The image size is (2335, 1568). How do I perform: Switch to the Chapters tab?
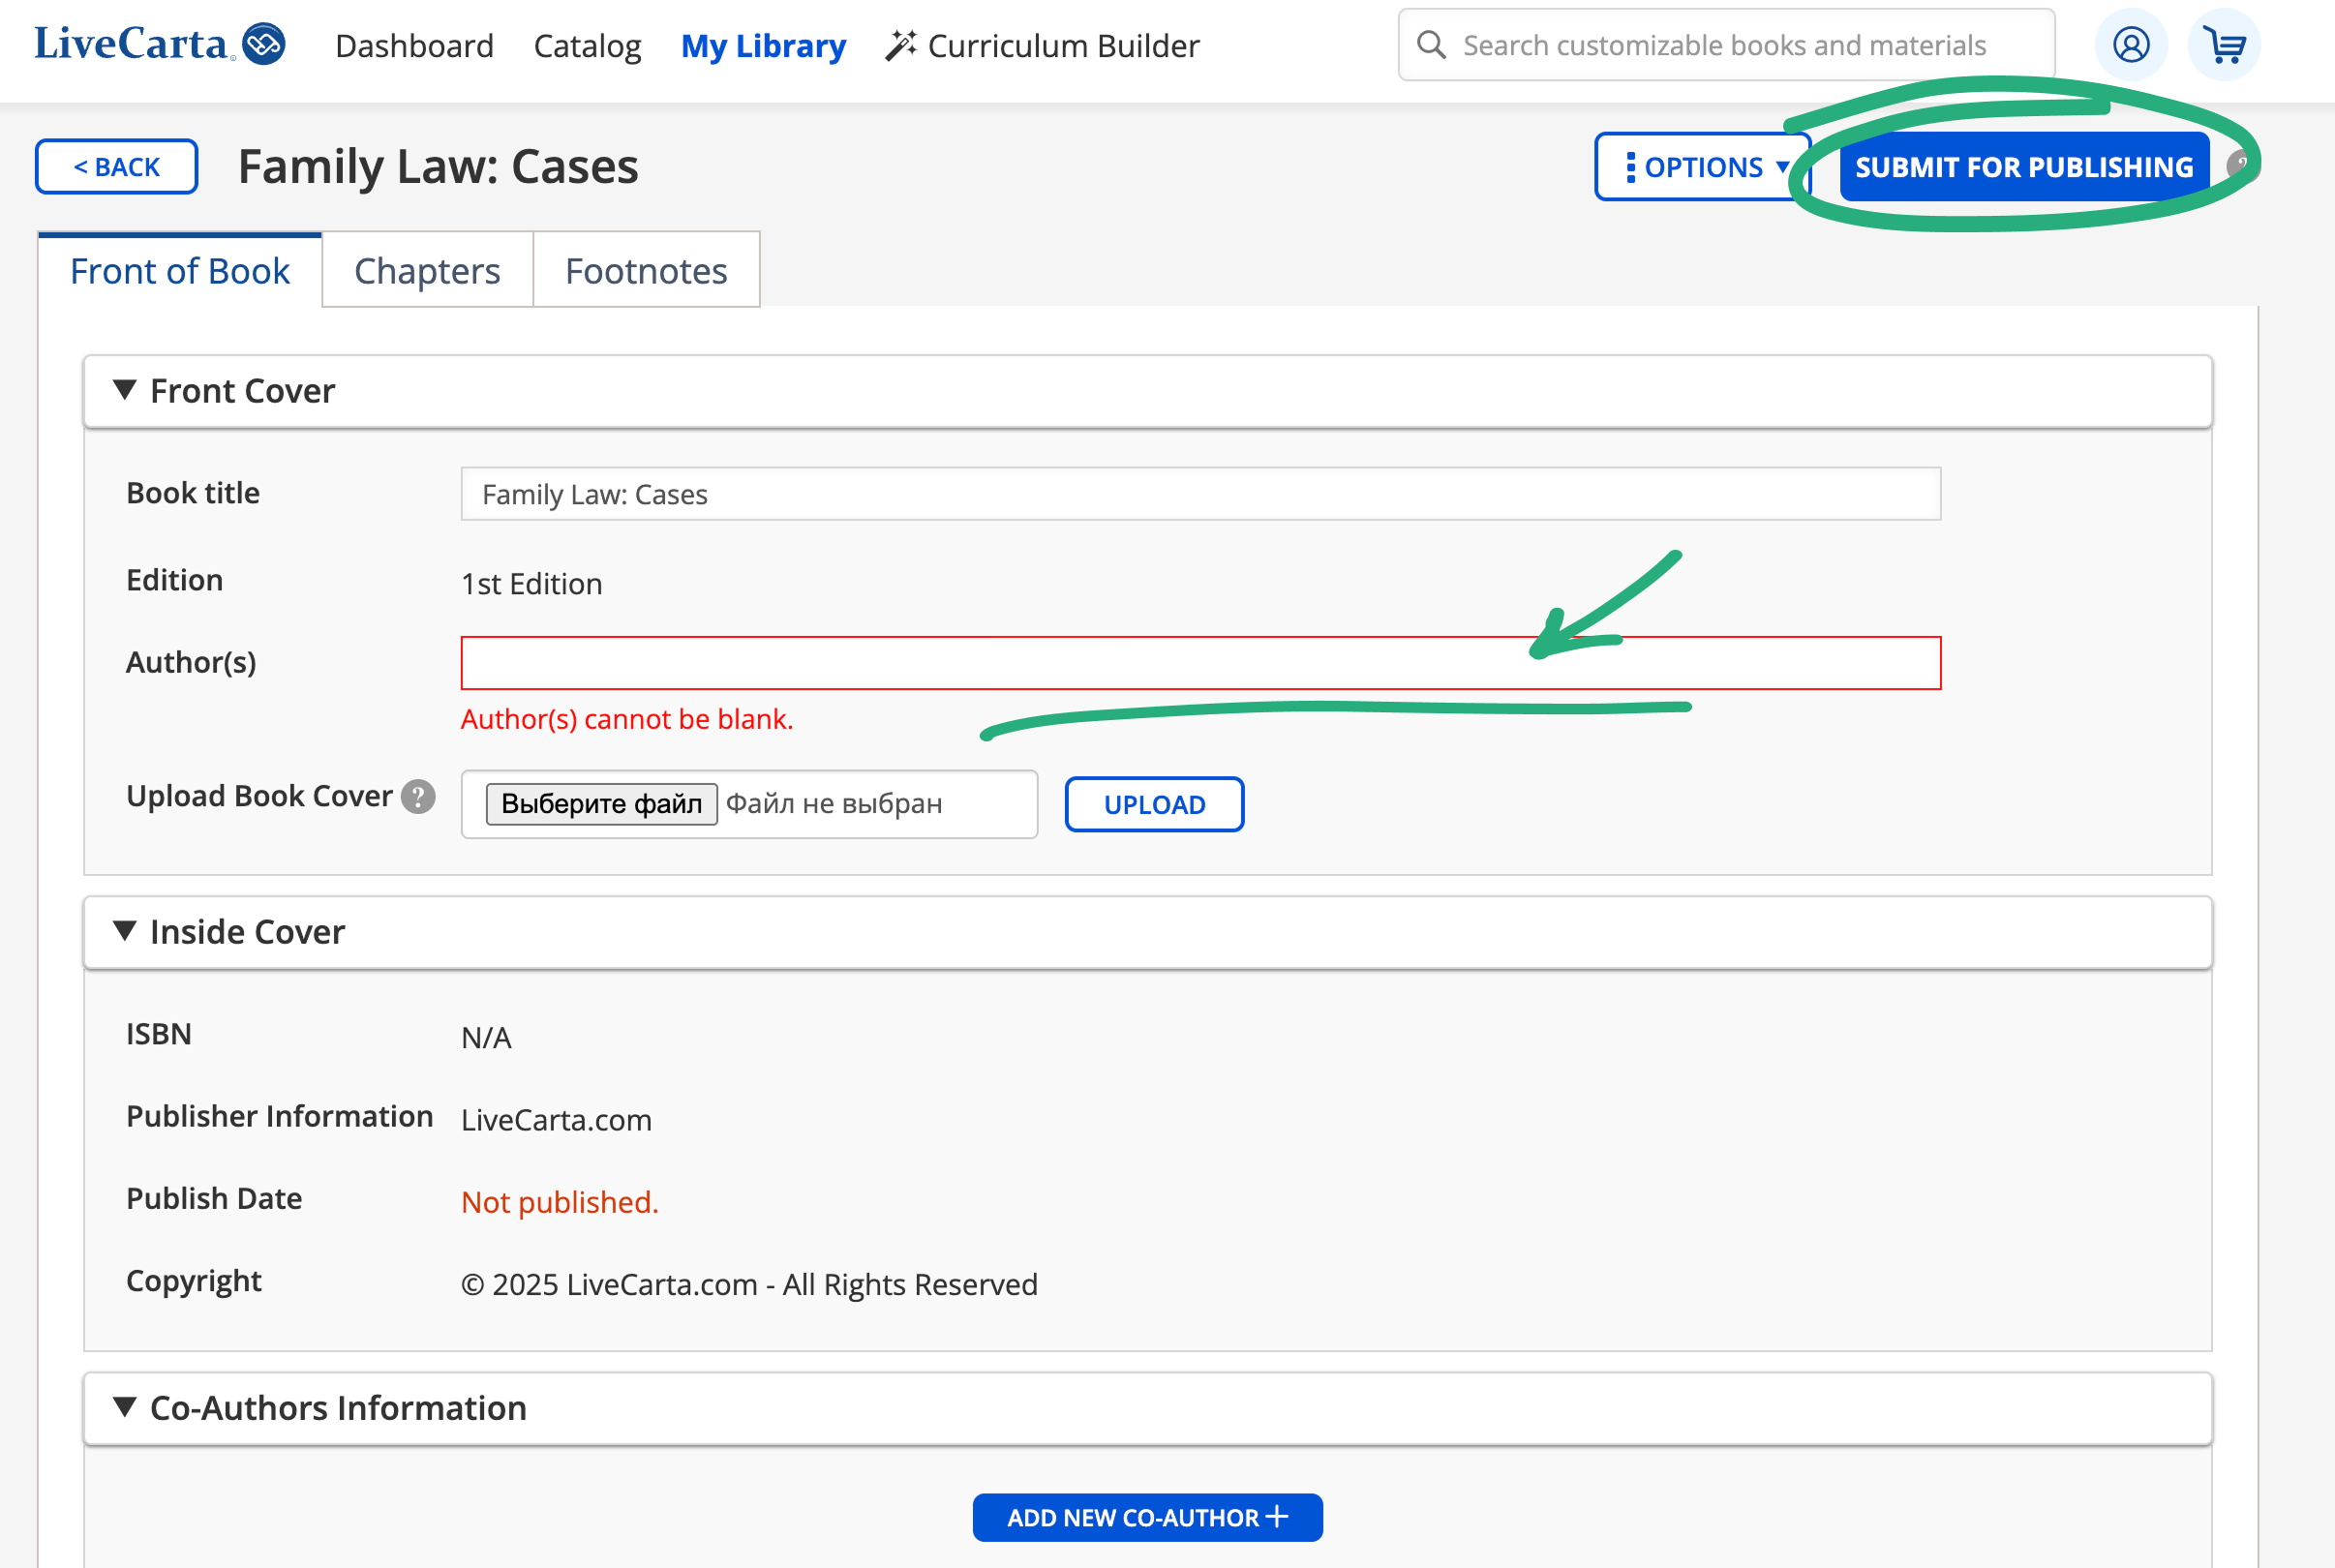[427, 269]
